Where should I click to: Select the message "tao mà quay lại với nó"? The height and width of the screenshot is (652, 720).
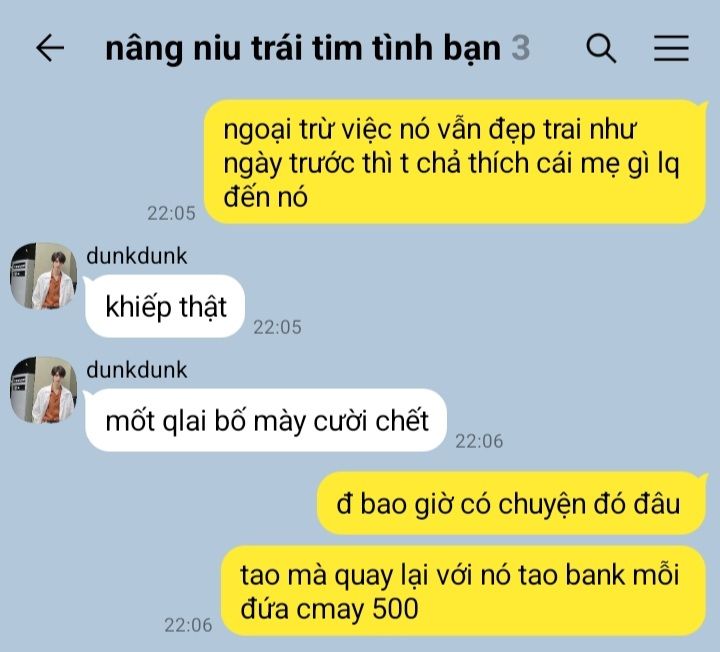463,591
